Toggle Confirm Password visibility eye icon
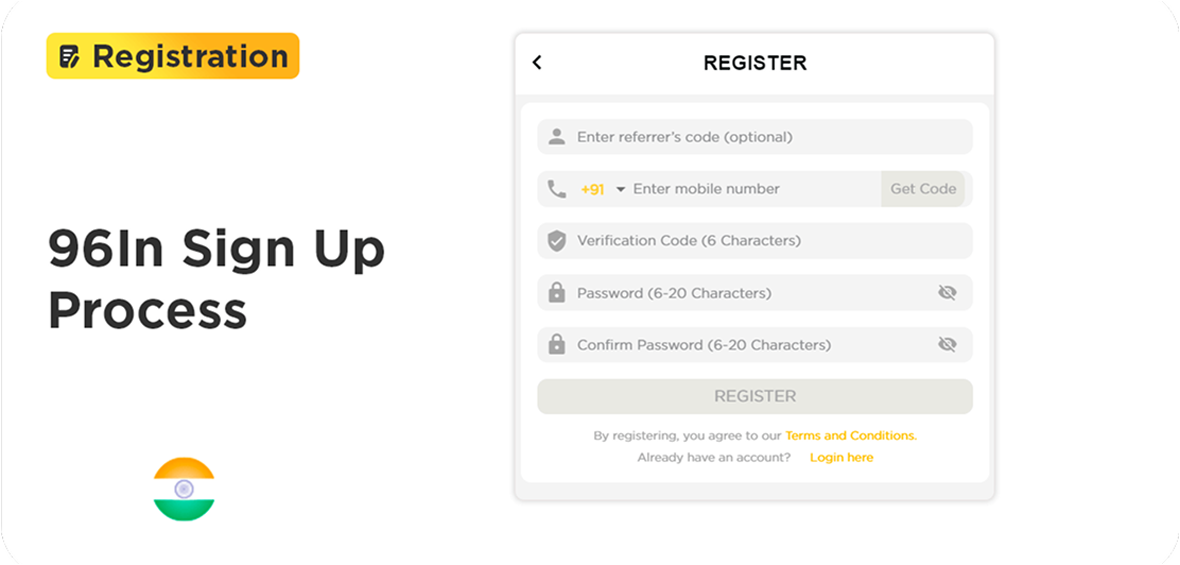 tap(947, 345)
